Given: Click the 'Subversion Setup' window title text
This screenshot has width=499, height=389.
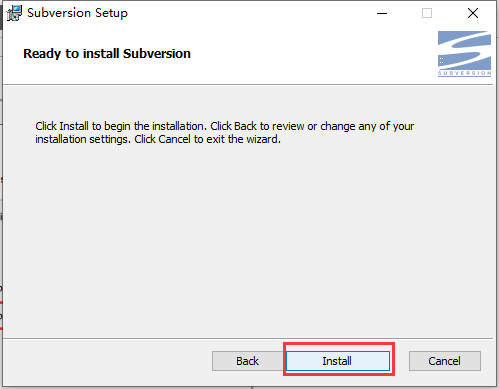Looking at the screenshot, I should (x=77, y=13).
